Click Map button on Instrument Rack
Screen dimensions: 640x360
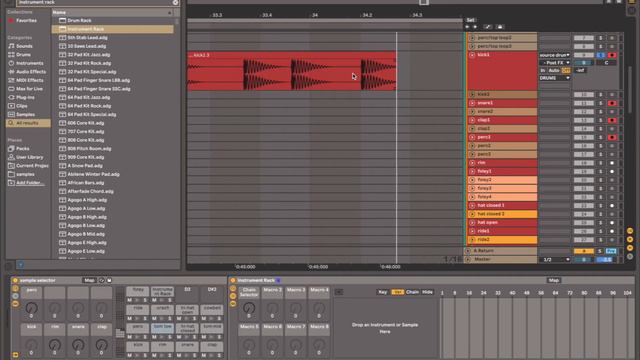(x=554, y=280)
